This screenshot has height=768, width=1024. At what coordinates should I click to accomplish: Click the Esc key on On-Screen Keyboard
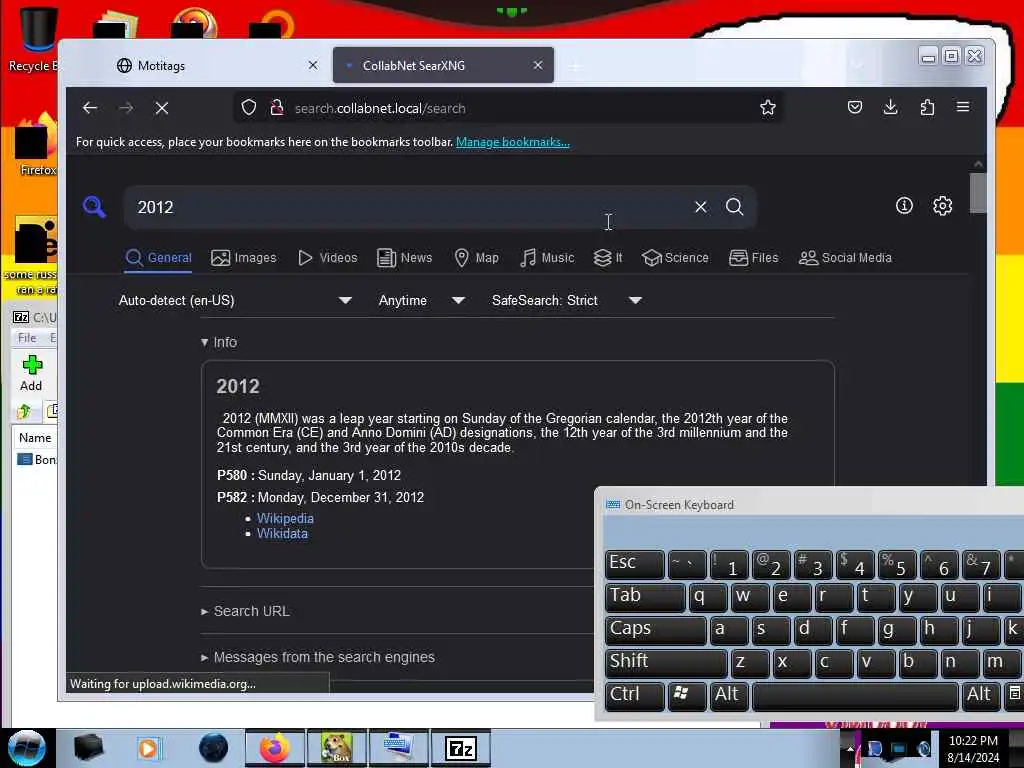click(x=635, y=564)
